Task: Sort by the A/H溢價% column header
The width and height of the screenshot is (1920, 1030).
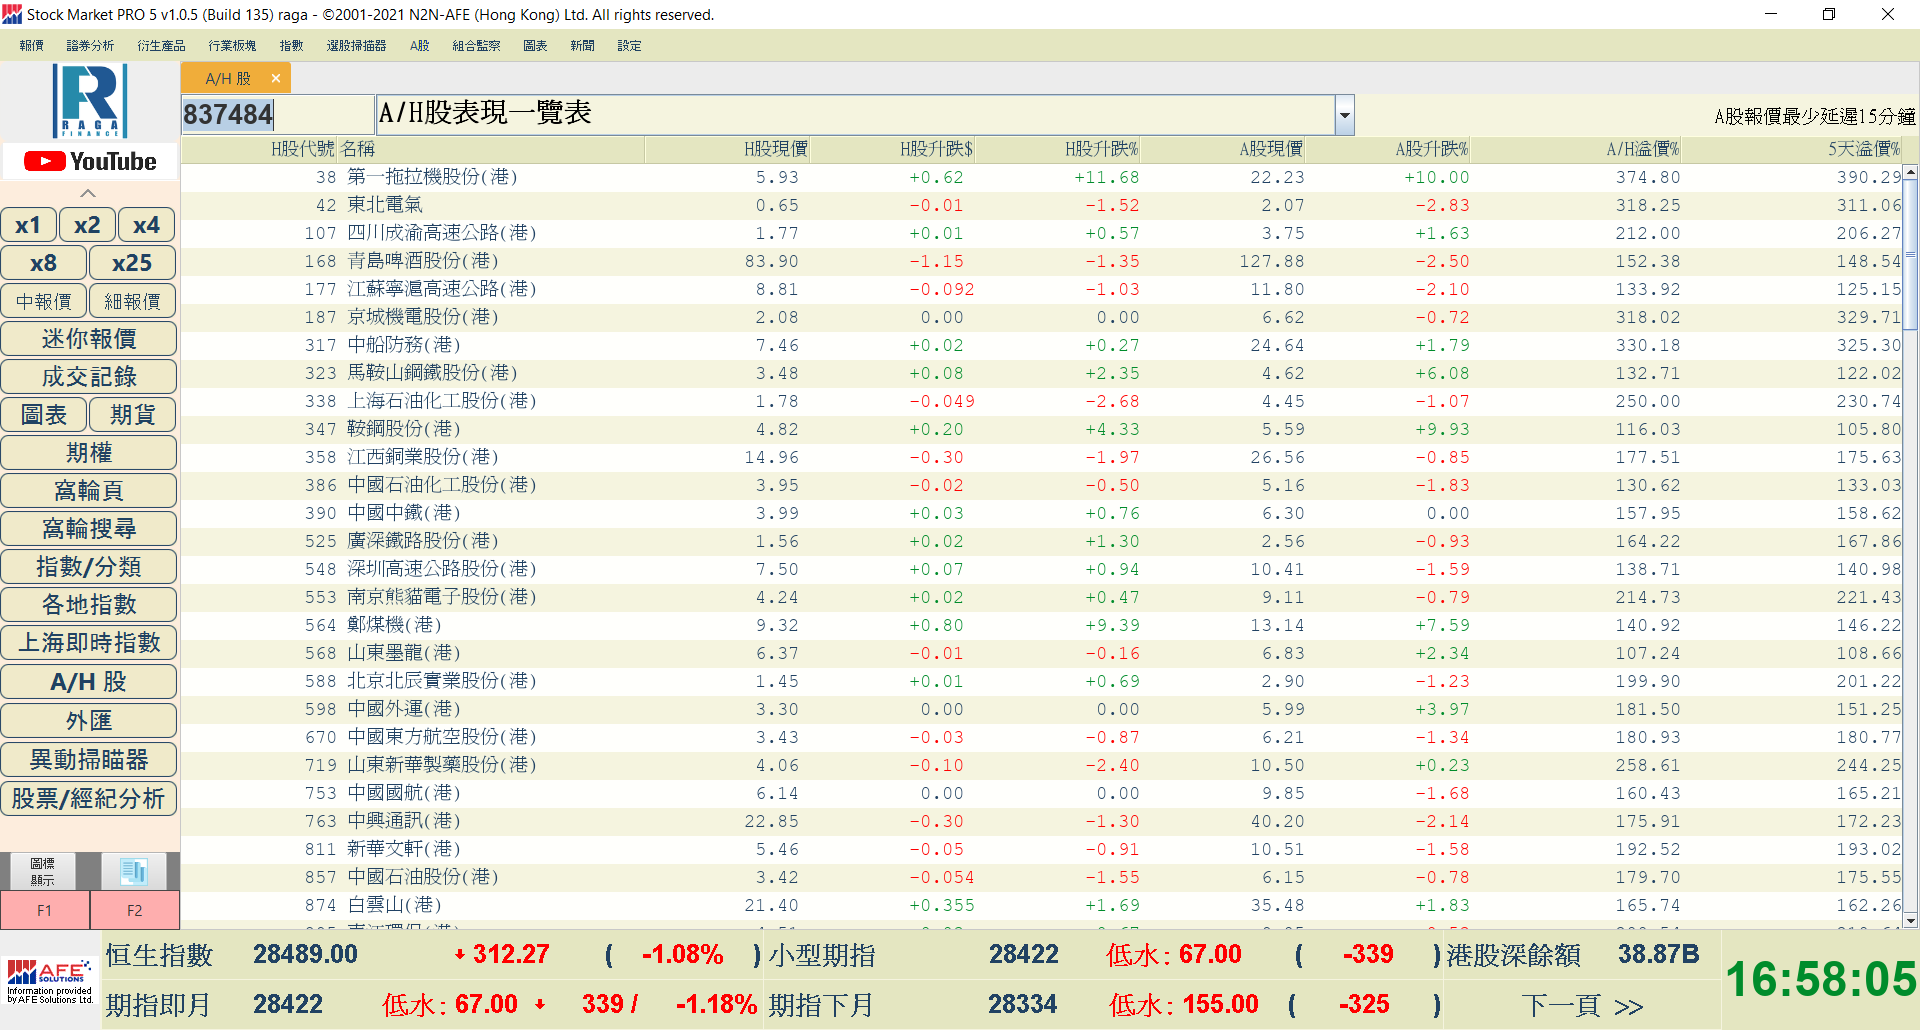Action: pyautogui.click(x=1642, y=149)
